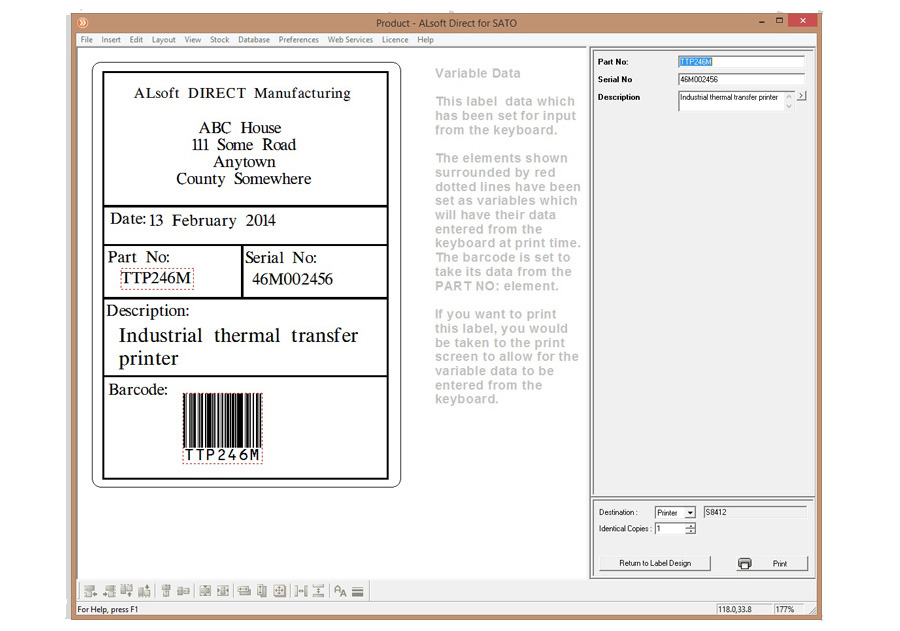Increase Identical Copies with up arrow
This screenshot has height=631, width=900.
coord(690,525)
